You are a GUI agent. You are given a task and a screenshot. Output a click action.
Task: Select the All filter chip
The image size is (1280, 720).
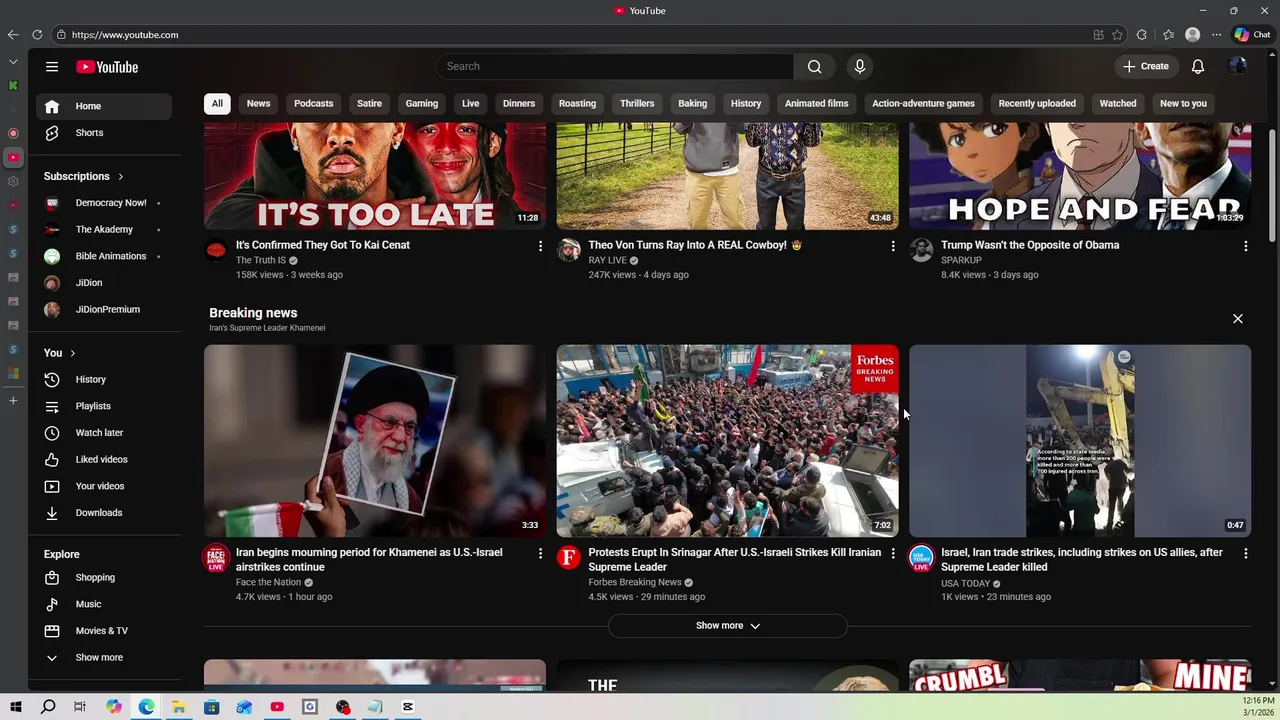click(x=217, y=104)
